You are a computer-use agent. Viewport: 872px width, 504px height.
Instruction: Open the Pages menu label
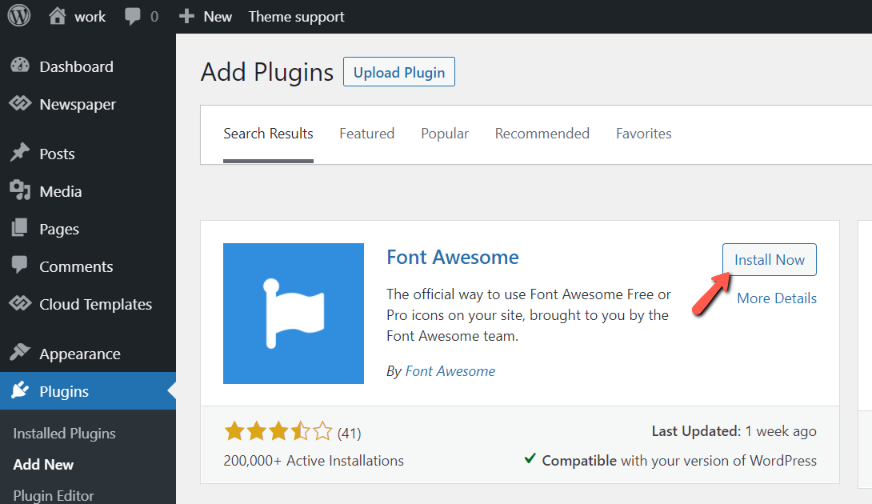tap(59, 230)
